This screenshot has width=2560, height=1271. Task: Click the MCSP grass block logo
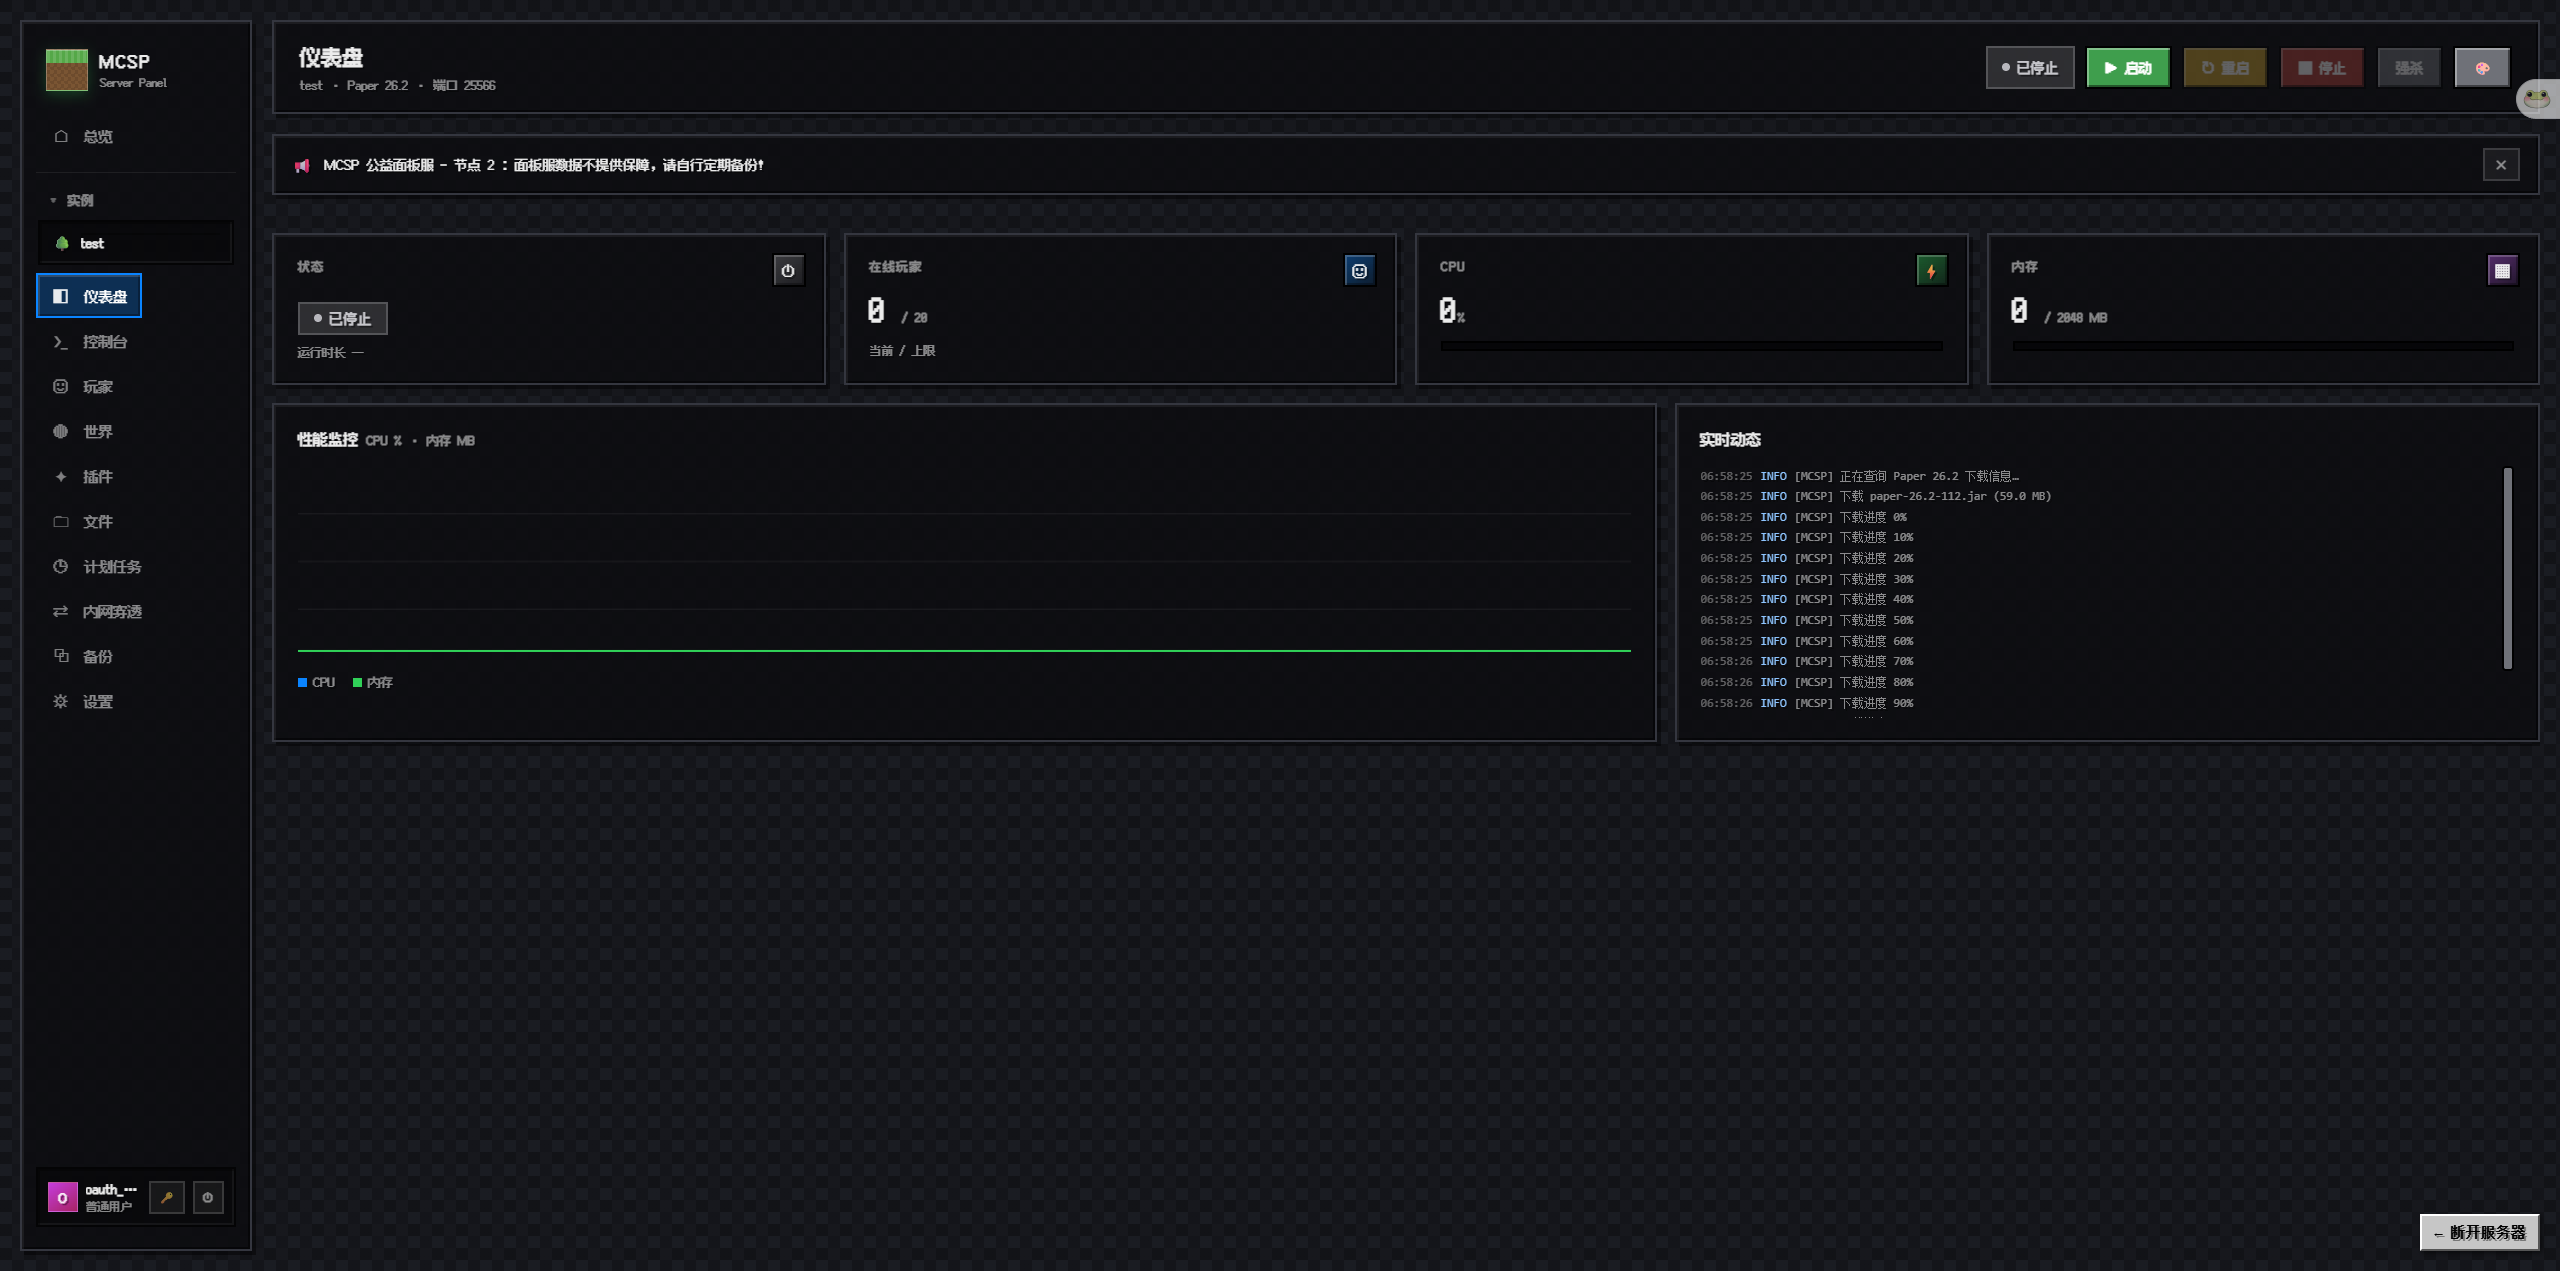point(67,70)
